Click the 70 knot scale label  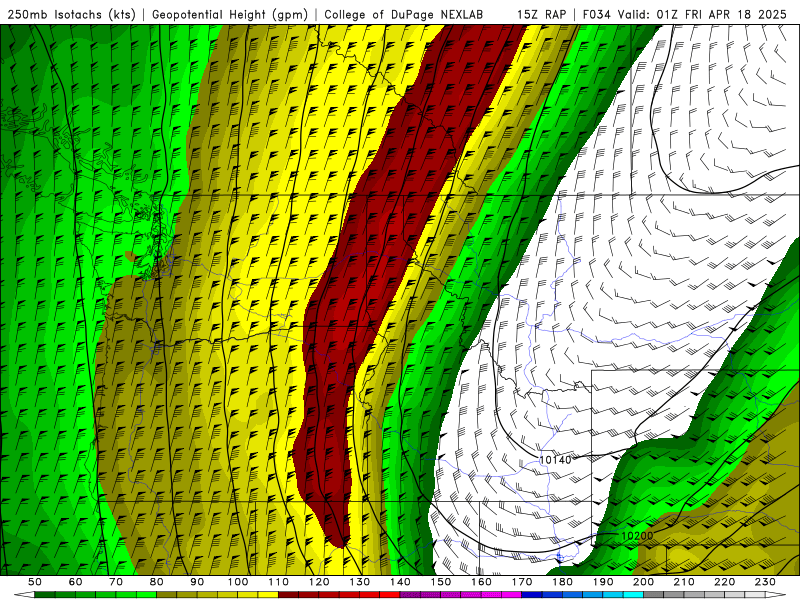tap(116, 582)
